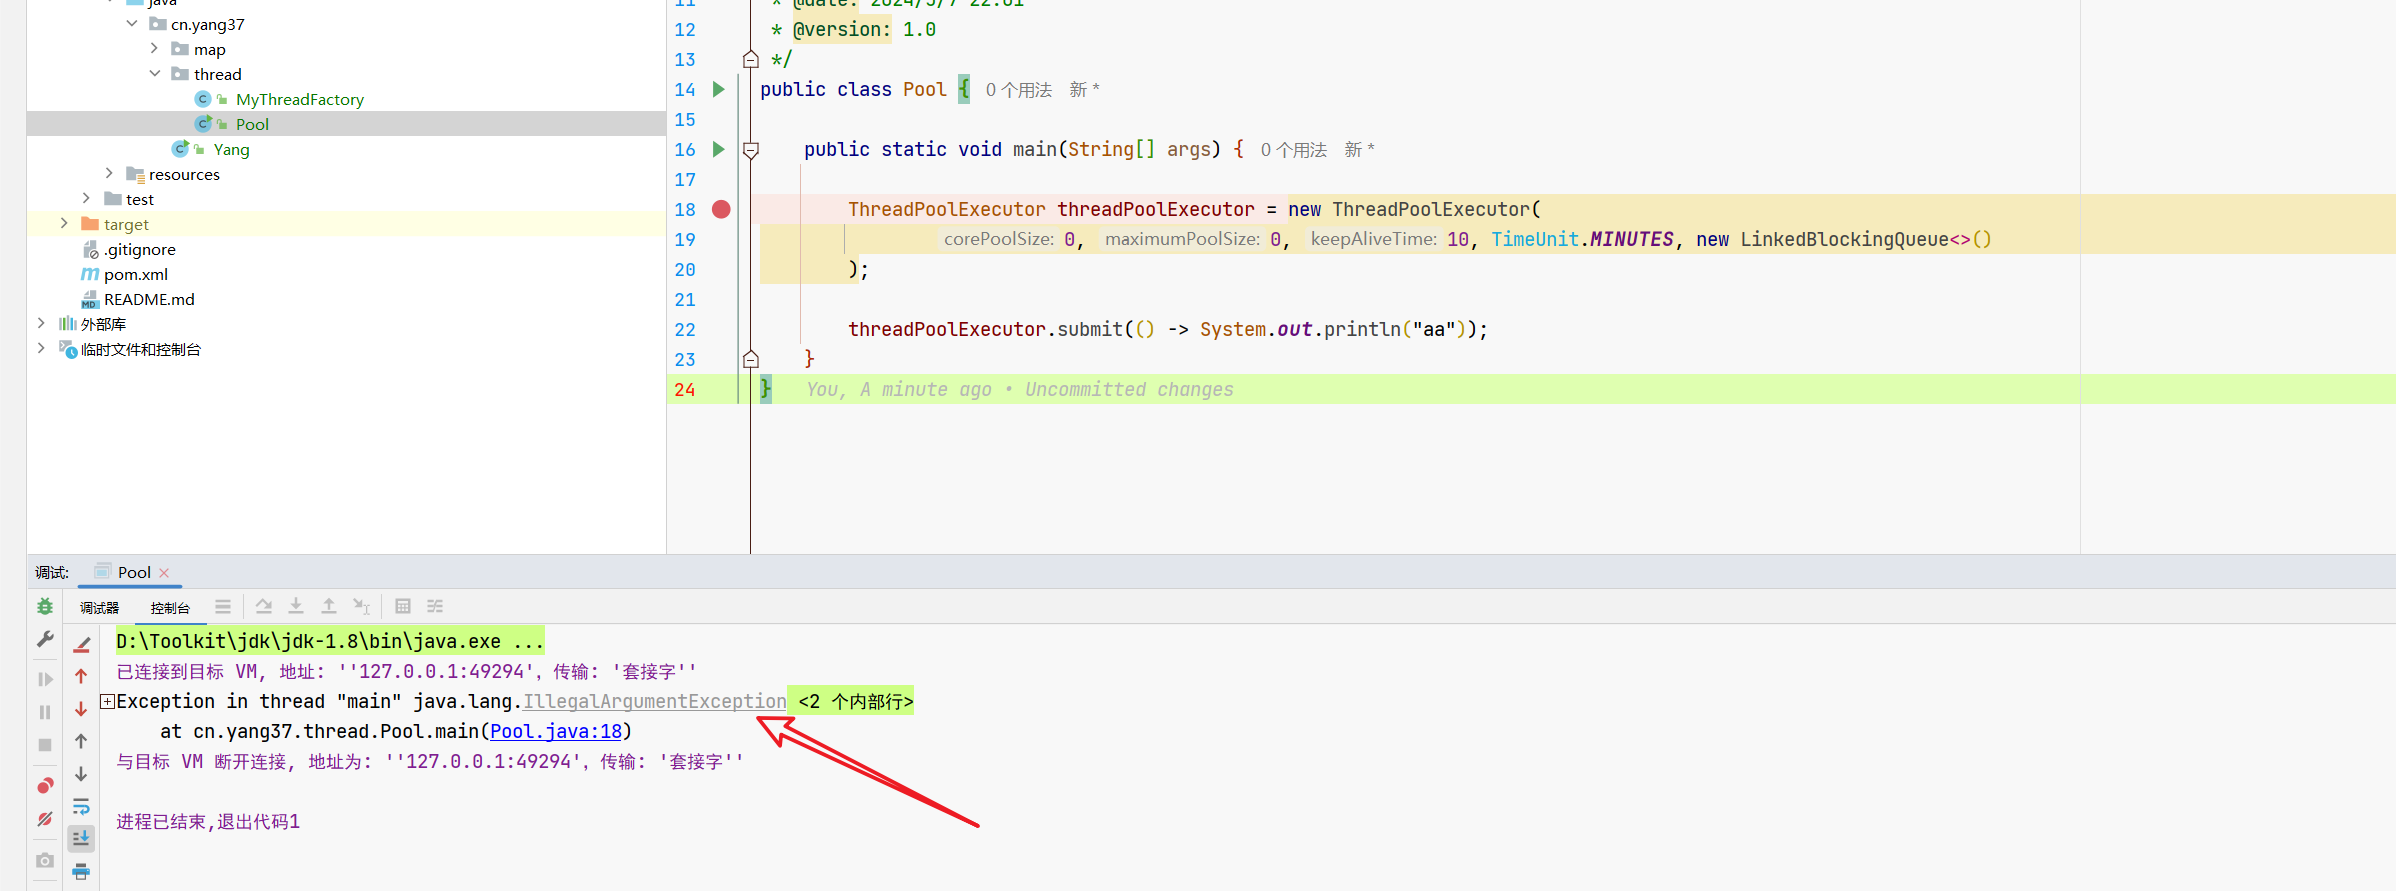Click inside the submit call on line 22
Screen dimensions: 2396x891
(x=1167, y=329)
